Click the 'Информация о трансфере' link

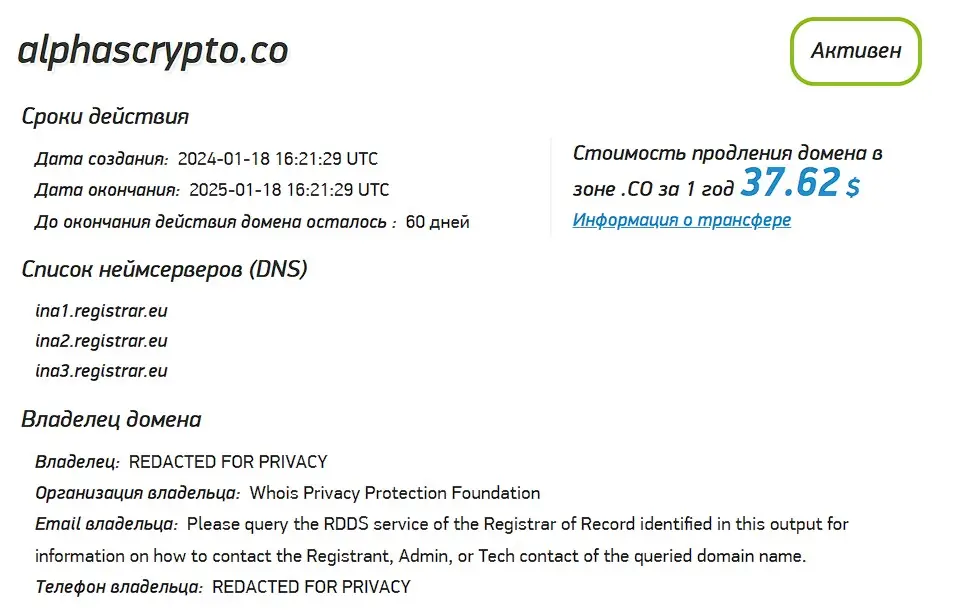tap(681, 219)
